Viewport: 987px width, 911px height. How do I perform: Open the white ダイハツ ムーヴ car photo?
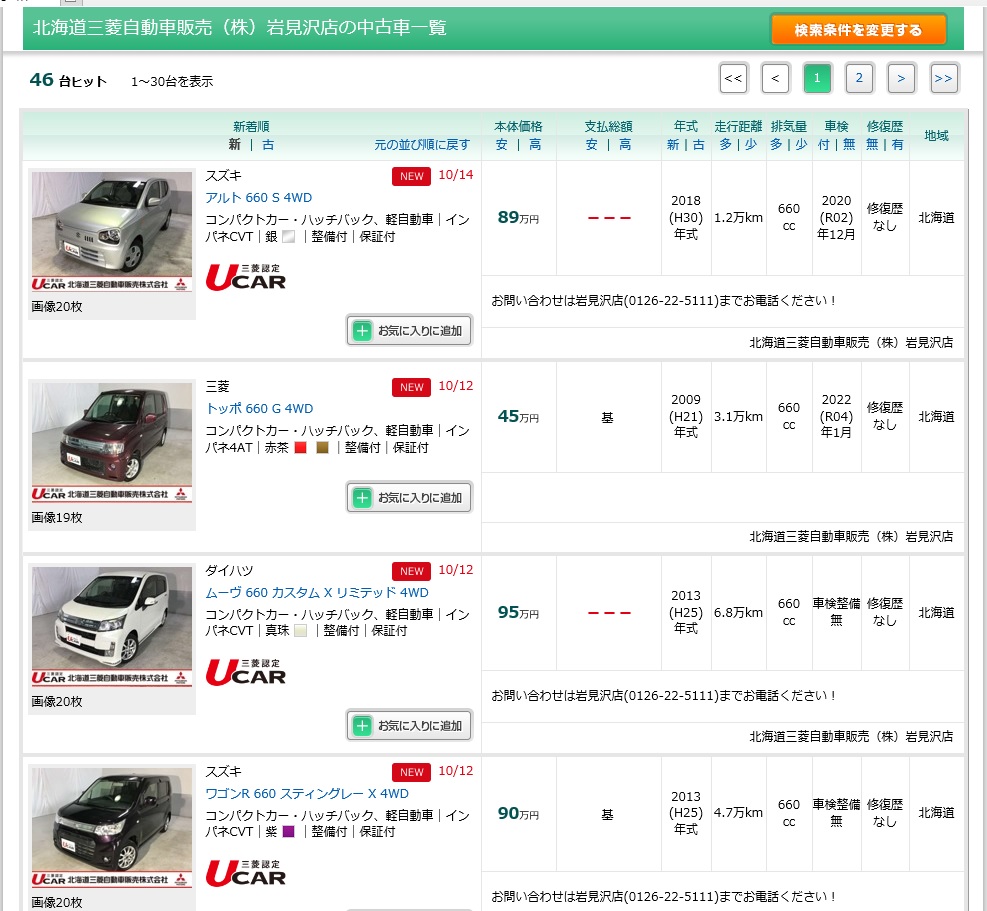pos(112,626)
